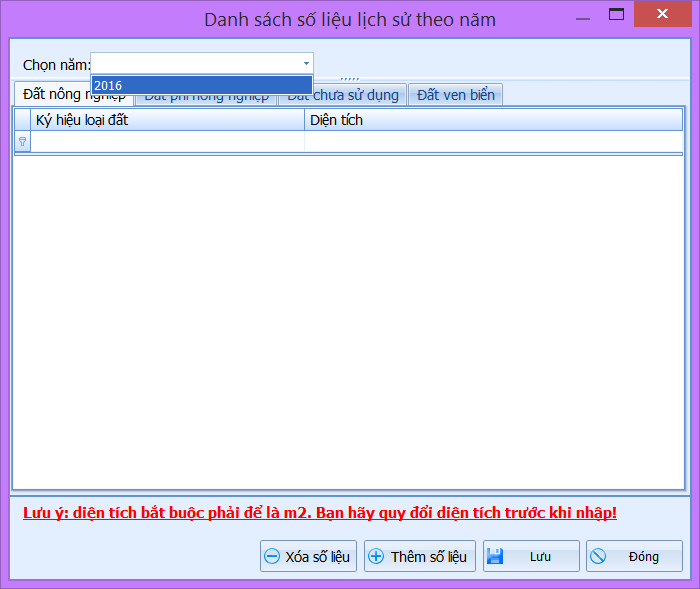Select the Đất ven biển tab
Viewport: 700px width, 589px height.
455,95
